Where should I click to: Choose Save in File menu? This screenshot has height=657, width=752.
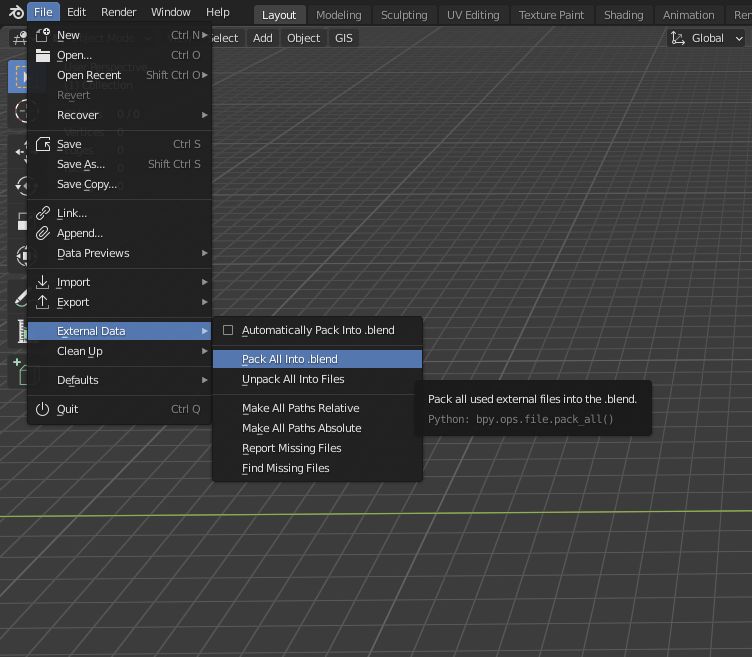pos(119,144)
